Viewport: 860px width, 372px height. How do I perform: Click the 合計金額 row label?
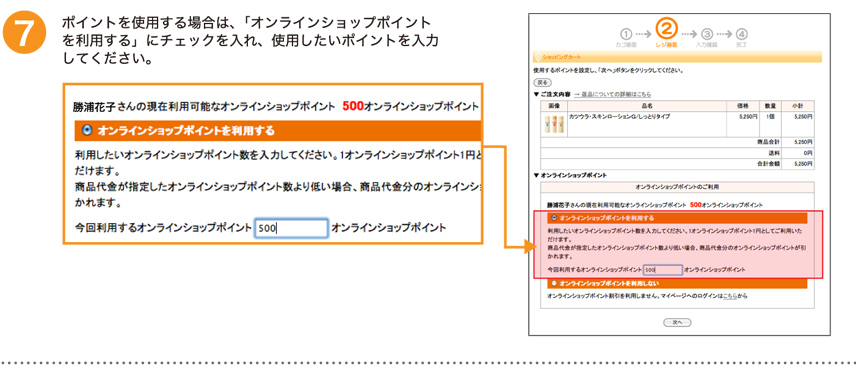tap(769, 164)
